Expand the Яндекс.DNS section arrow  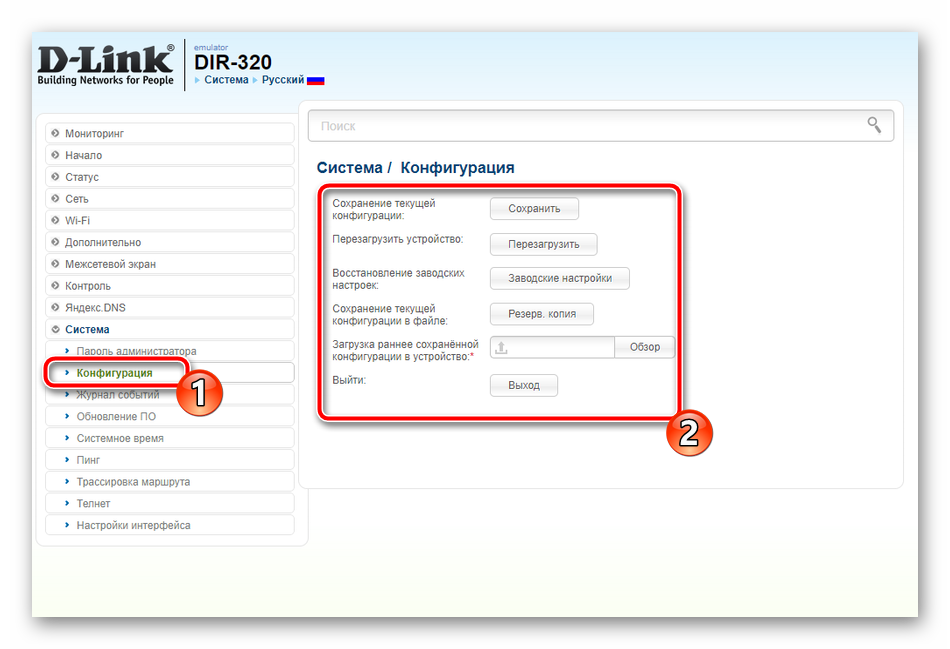[x=56, y=307]
